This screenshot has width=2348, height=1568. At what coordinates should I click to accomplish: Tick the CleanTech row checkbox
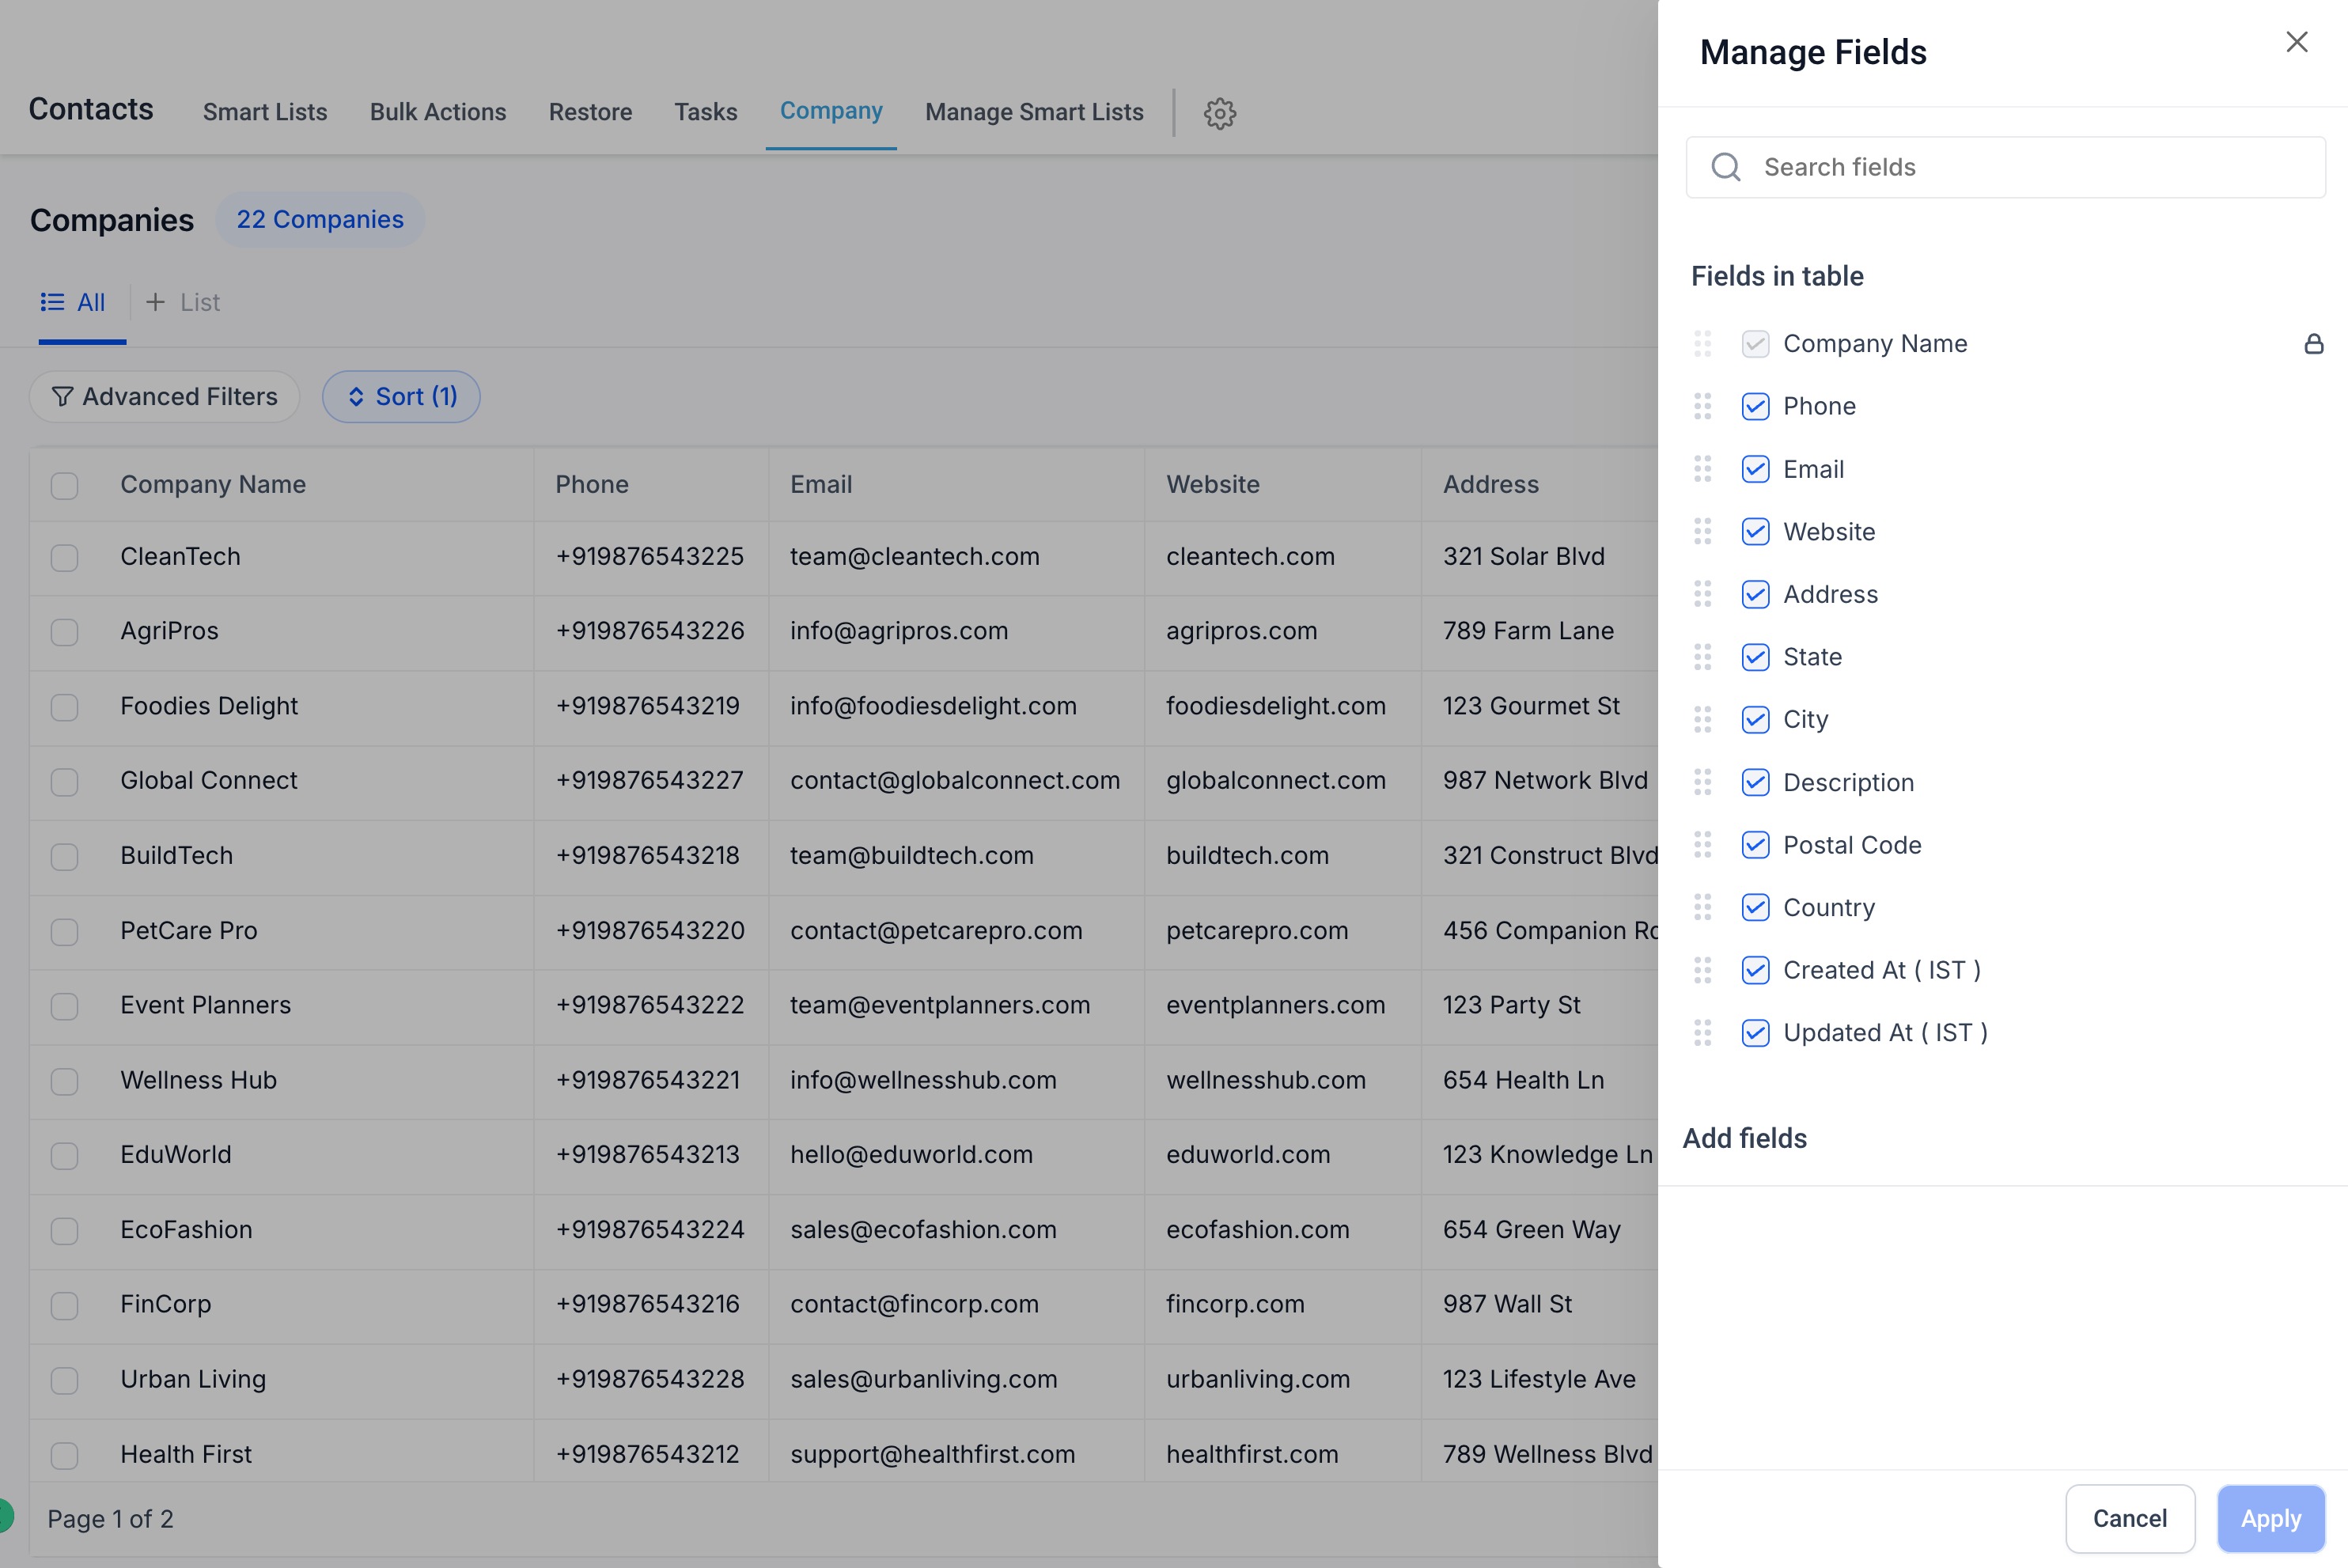[x=65, y=557]
